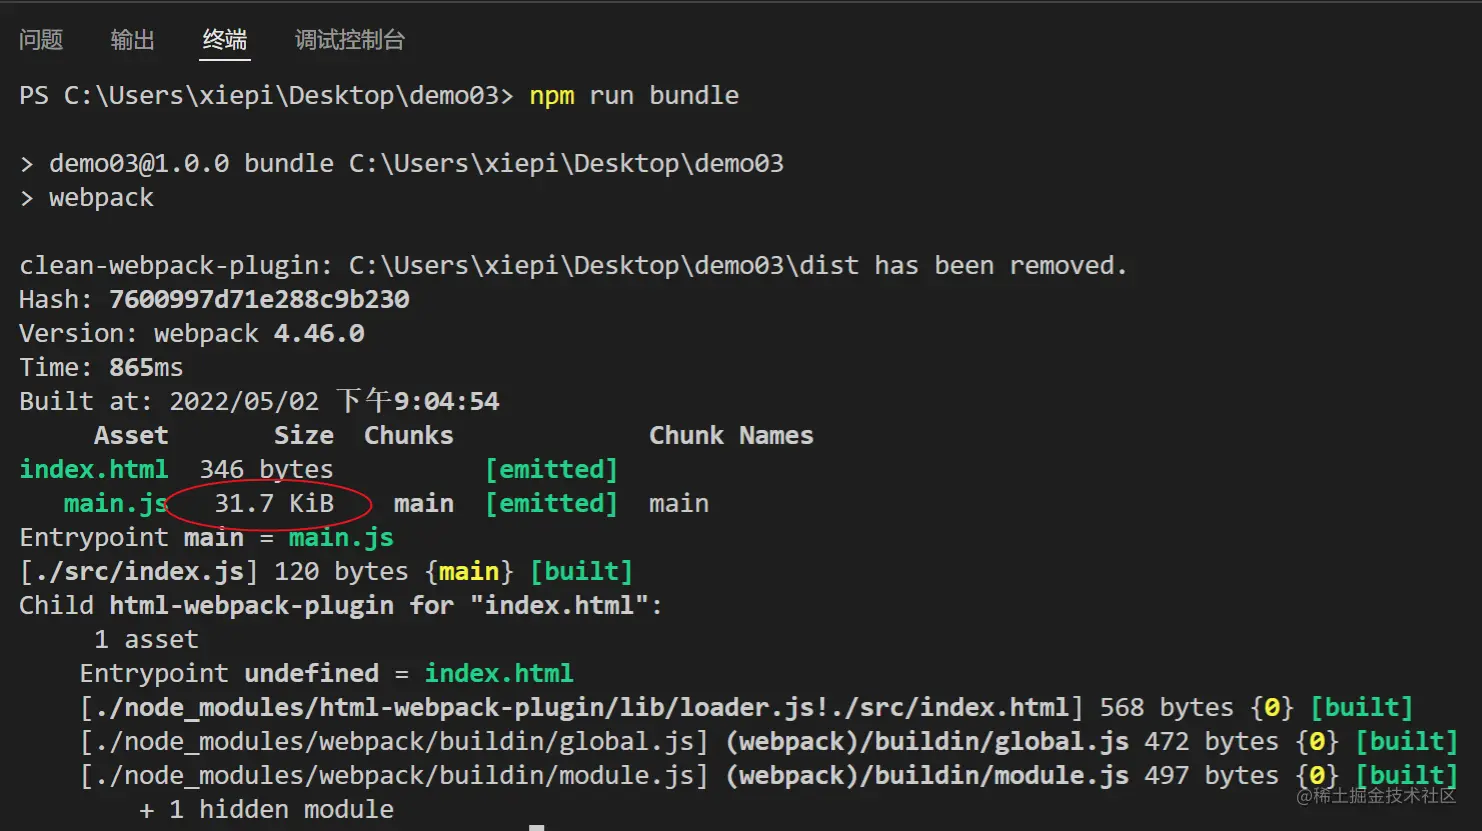Click the '1 asset' line
This screenshot has height=831, width=1482.
pyautogui.click(x=146, y=640)
